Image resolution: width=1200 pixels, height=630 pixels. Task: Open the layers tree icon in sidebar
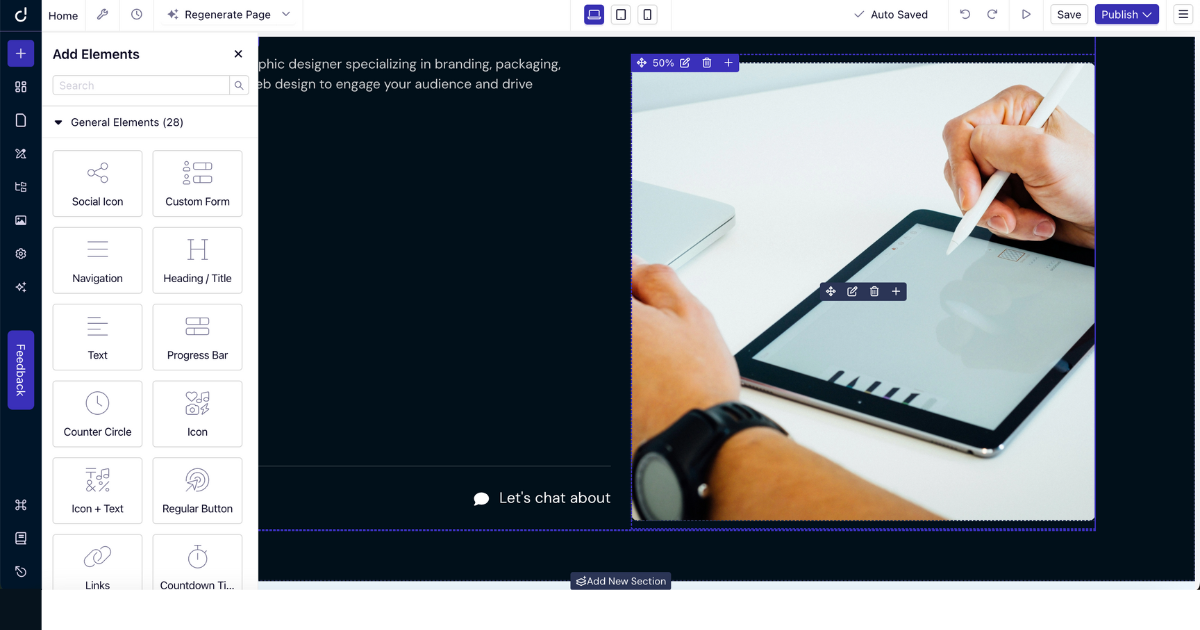point(21,187)
